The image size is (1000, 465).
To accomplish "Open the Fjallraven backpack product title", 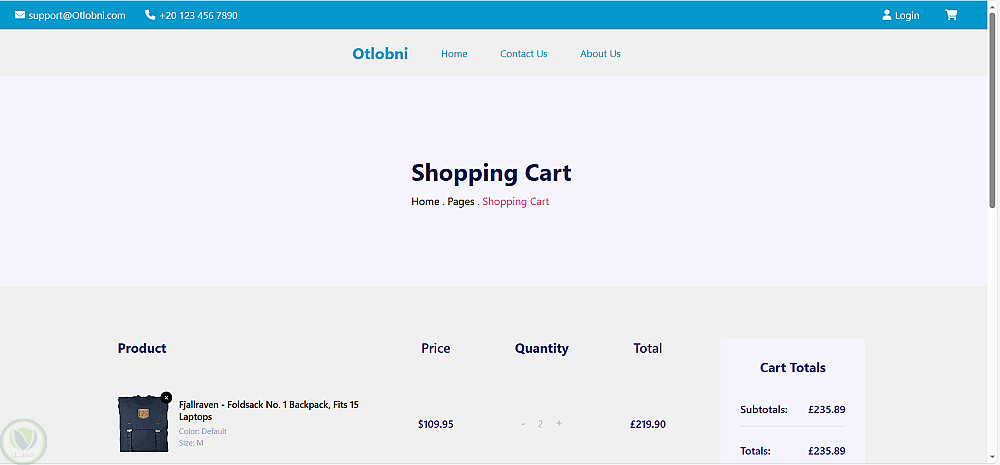I will point(268,410).
